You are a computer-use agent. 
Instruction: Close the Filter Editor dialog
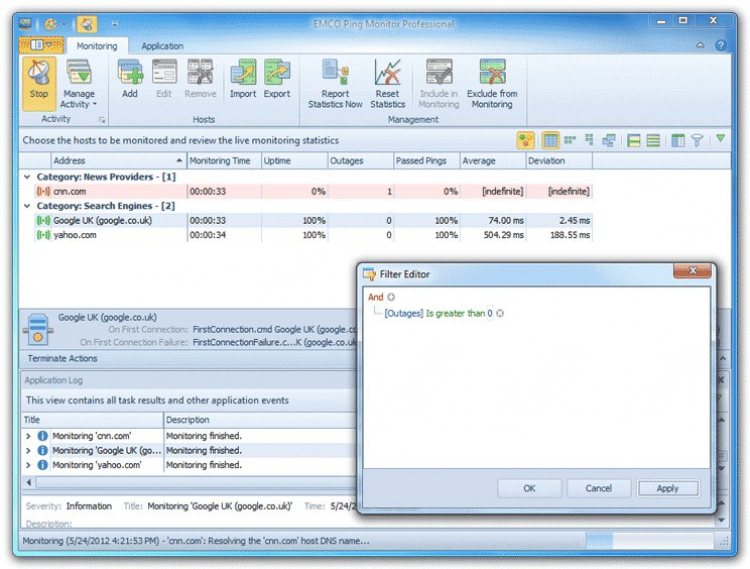point(692,271)
